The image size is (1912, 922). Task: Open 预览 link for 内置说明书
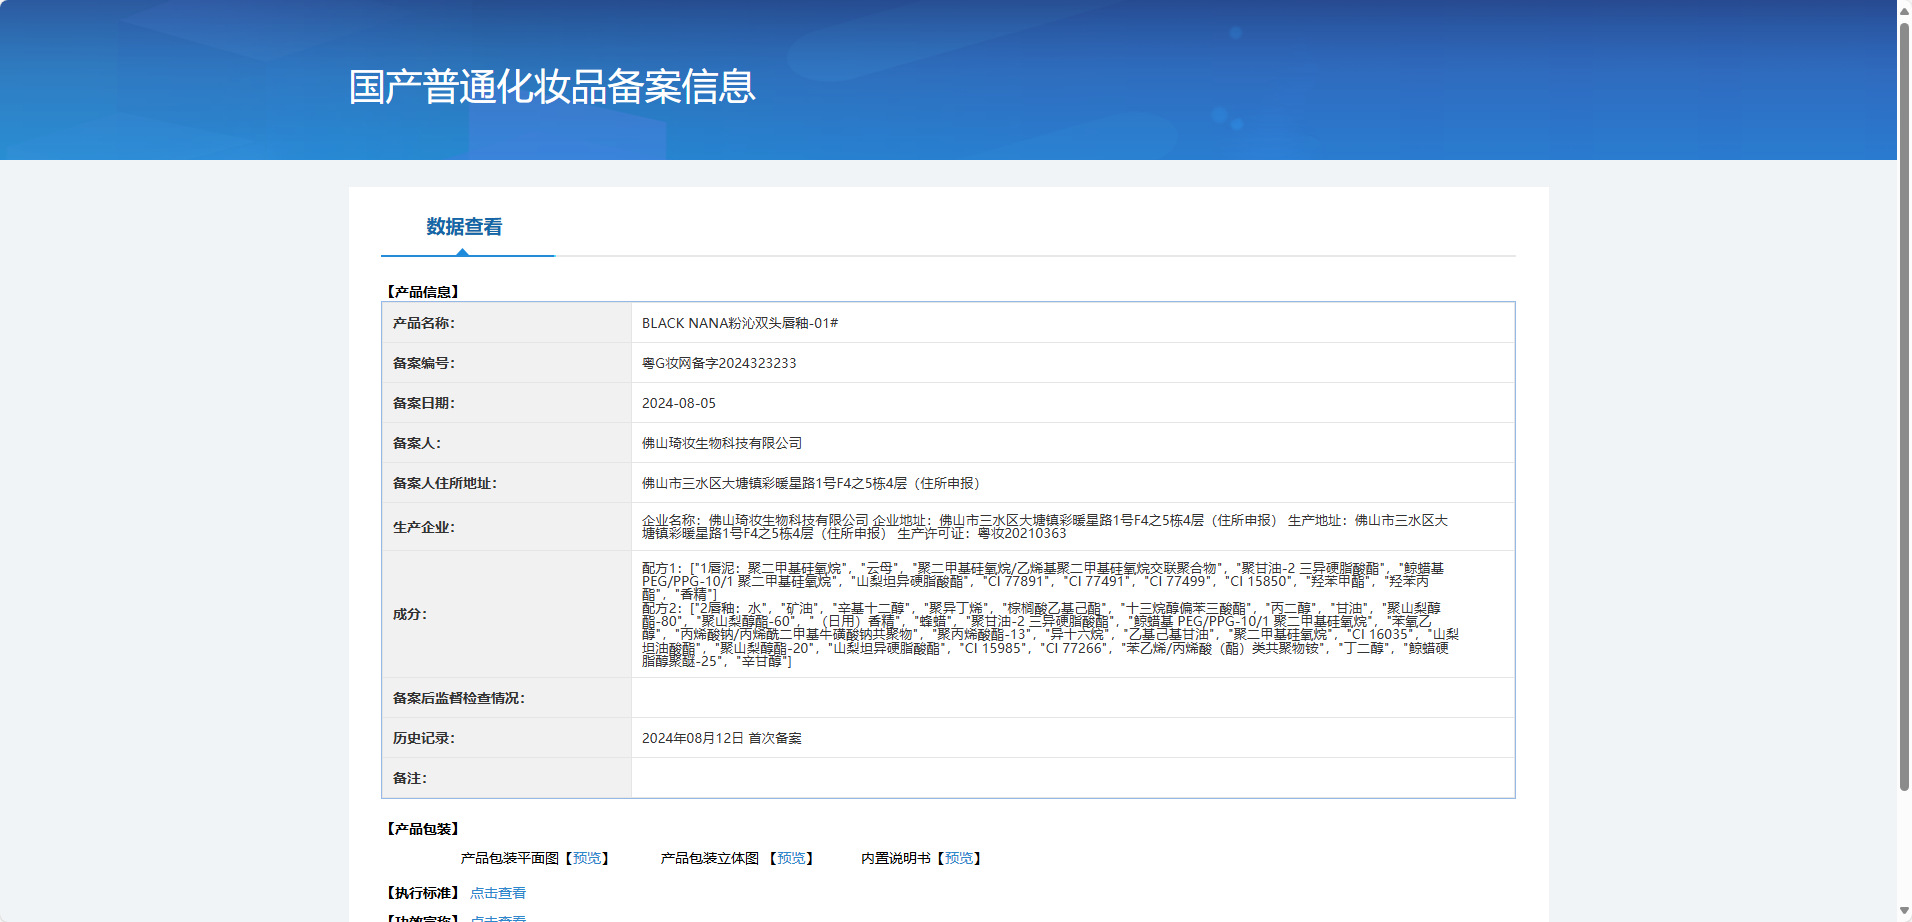point(959,858)
